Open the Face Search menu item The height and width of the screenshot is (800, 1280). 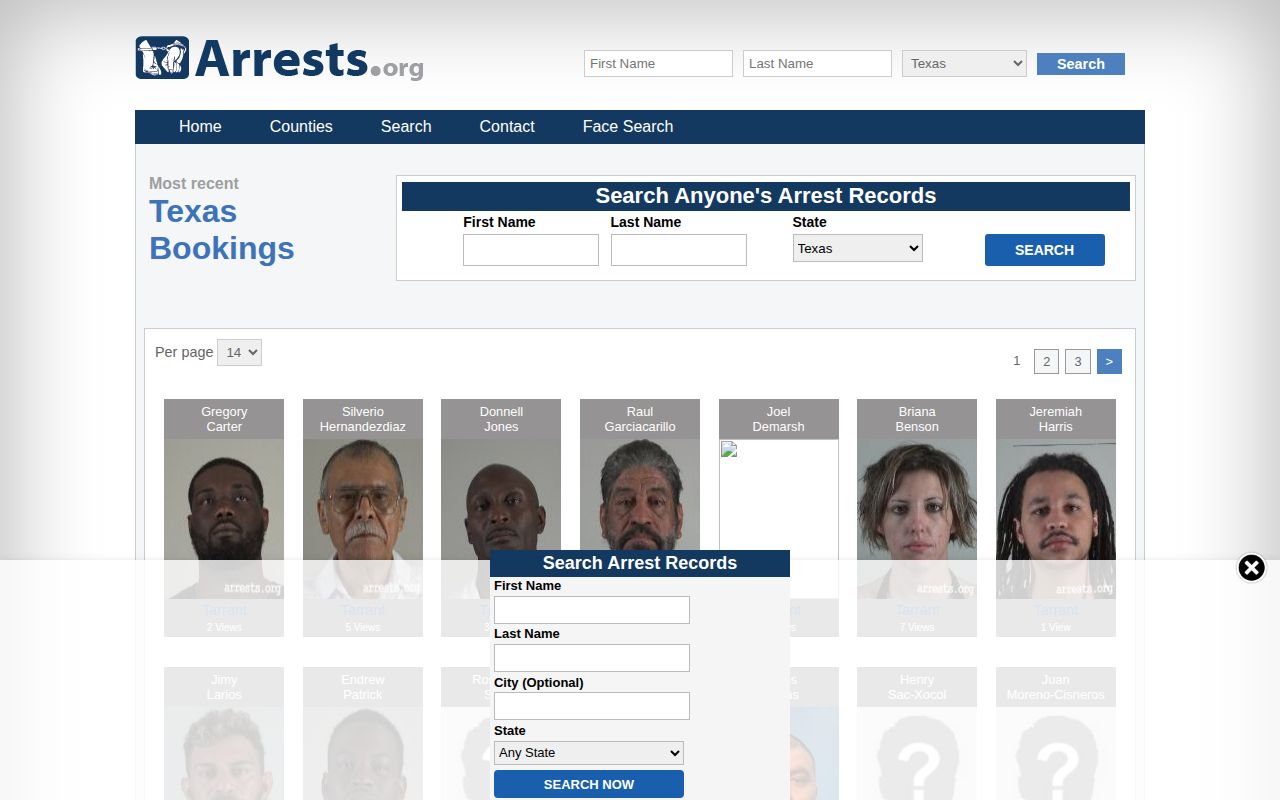pyautogui.click(x=628, y=126)
